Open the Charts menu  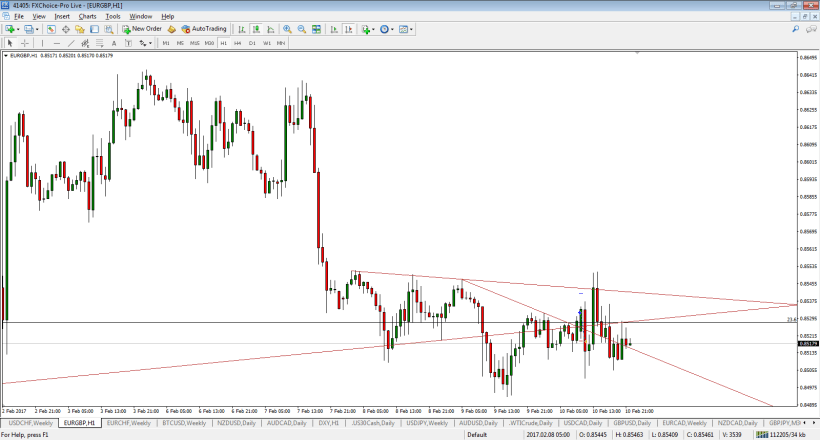coord(87,17)
